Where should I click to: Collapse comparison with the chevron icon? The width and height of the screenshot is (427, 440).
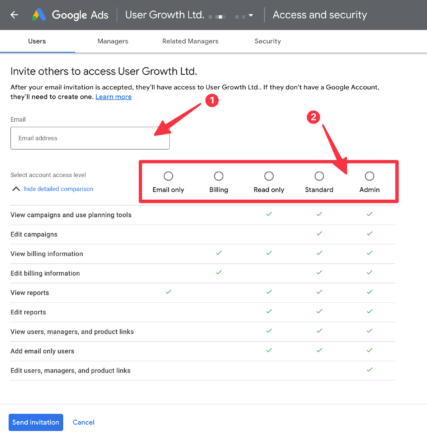tap(16, 189)
